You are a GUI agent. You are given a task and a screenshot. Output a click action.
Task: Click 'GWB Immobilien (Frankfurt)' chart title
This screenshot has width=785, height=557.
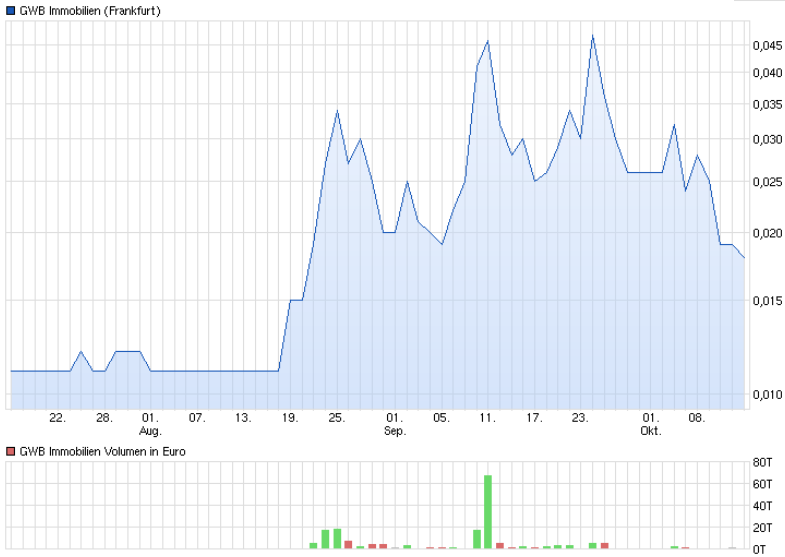coord(90,11)
